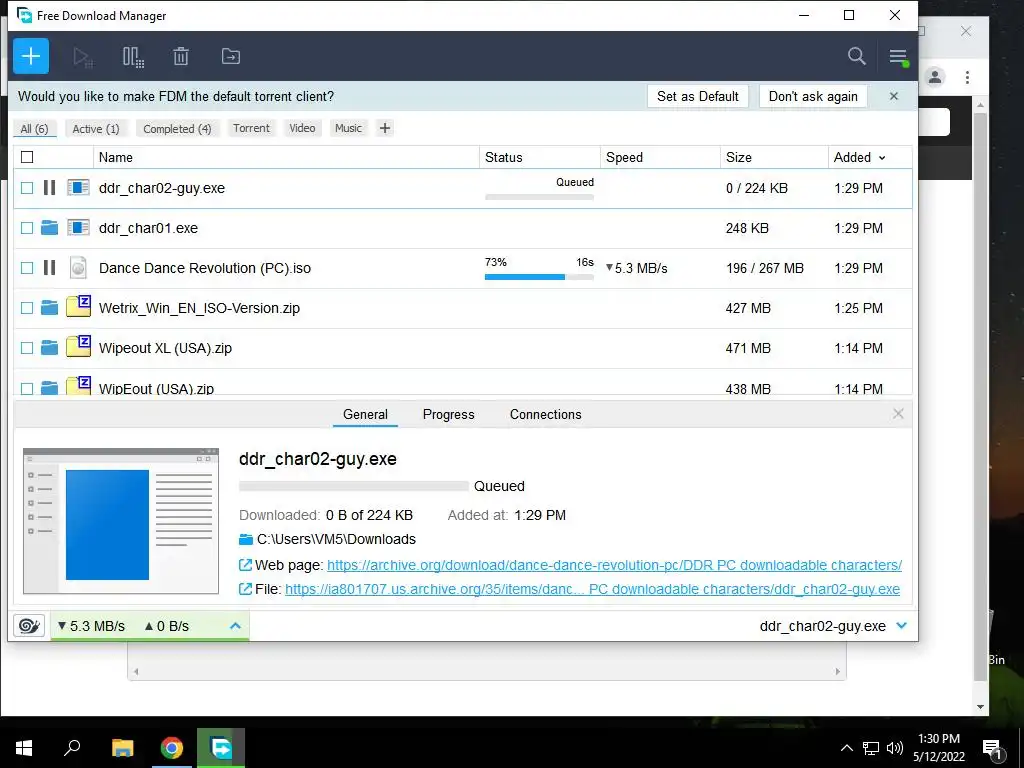This screenshot has width=1024, height=768.
Task: Click the disc icon of Dance Dance Revolution iso
Action: click(78, 268)
